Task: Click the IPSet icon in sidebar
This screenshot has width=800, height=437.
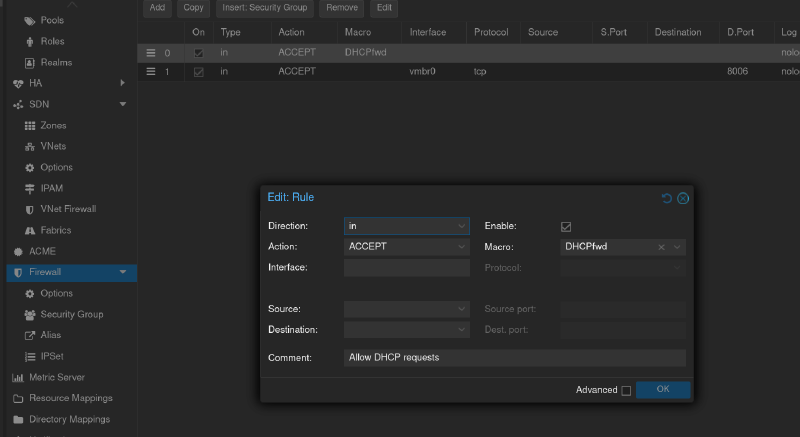Action: tap(30, 356)
